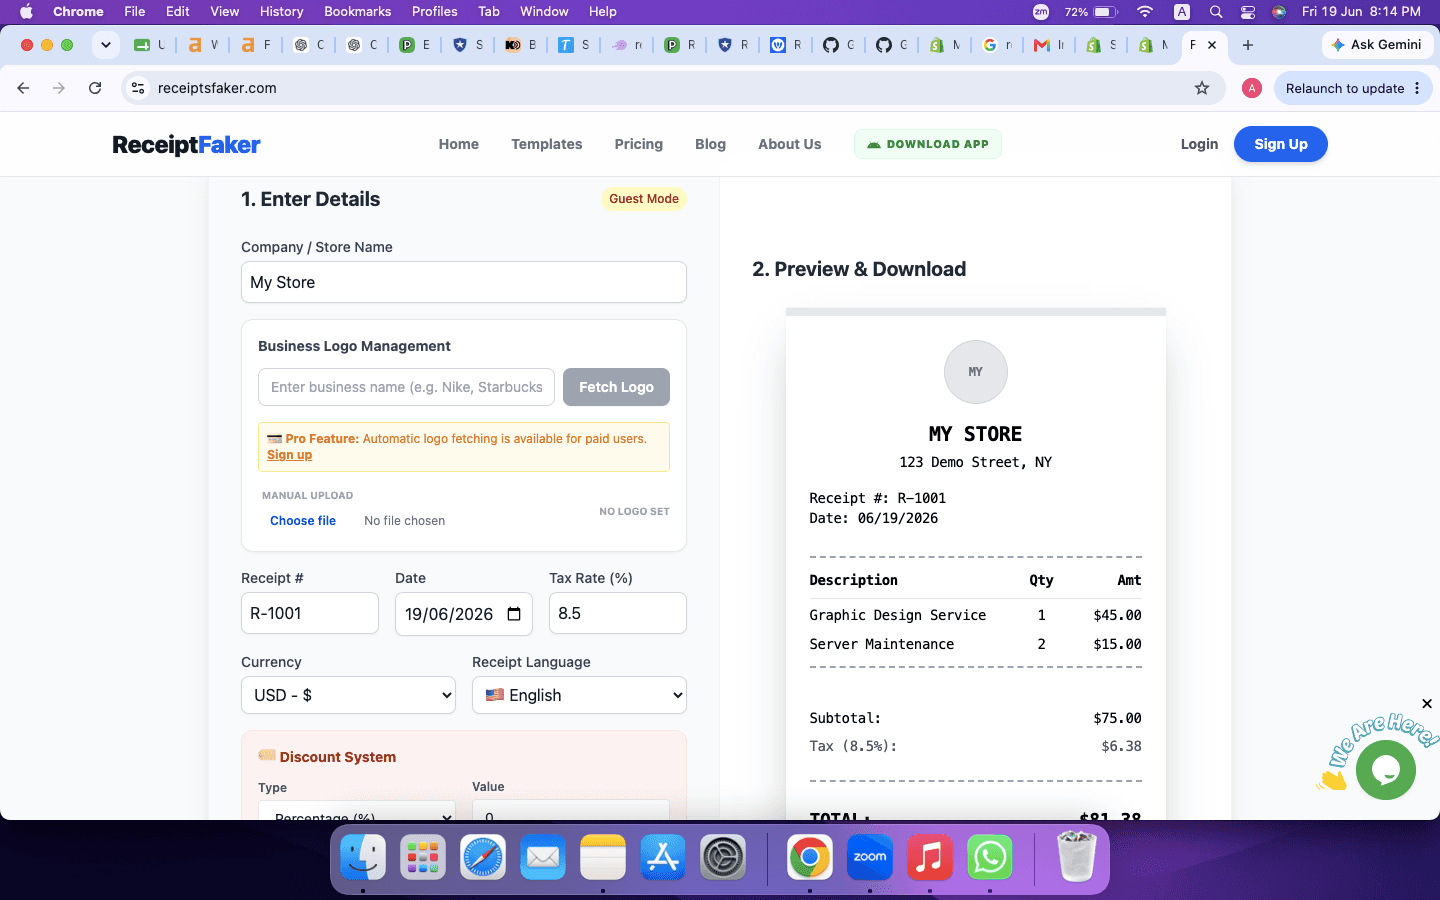
Task: Reload the page with the refresh icon
Action: (x=95, y=88)
